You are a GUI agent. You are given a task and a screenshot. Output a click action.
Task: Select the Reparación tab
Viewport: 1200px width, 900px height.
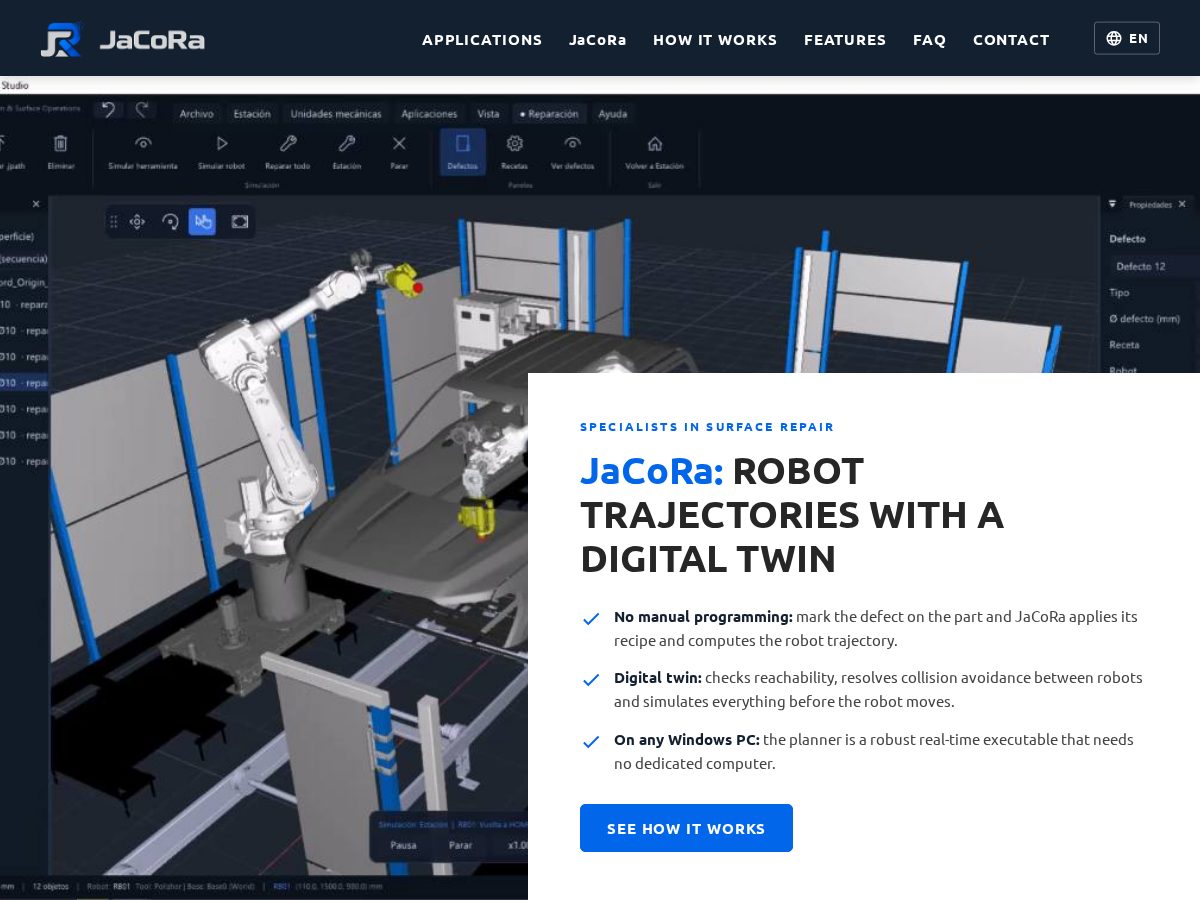(549, 114)
